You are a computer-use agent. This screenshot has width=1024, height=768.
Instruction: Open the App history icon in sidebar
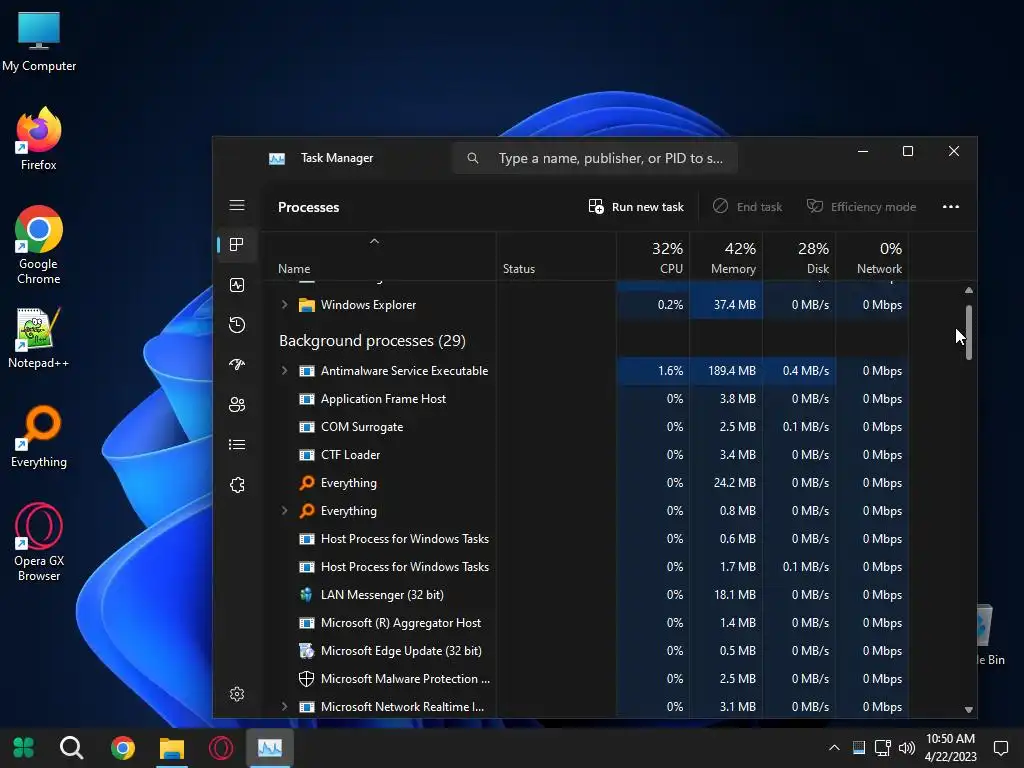click(237, 325)
